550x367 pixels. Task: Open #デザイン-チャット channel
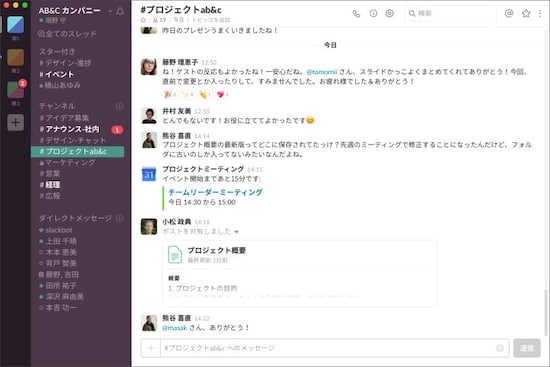(73, 140)
